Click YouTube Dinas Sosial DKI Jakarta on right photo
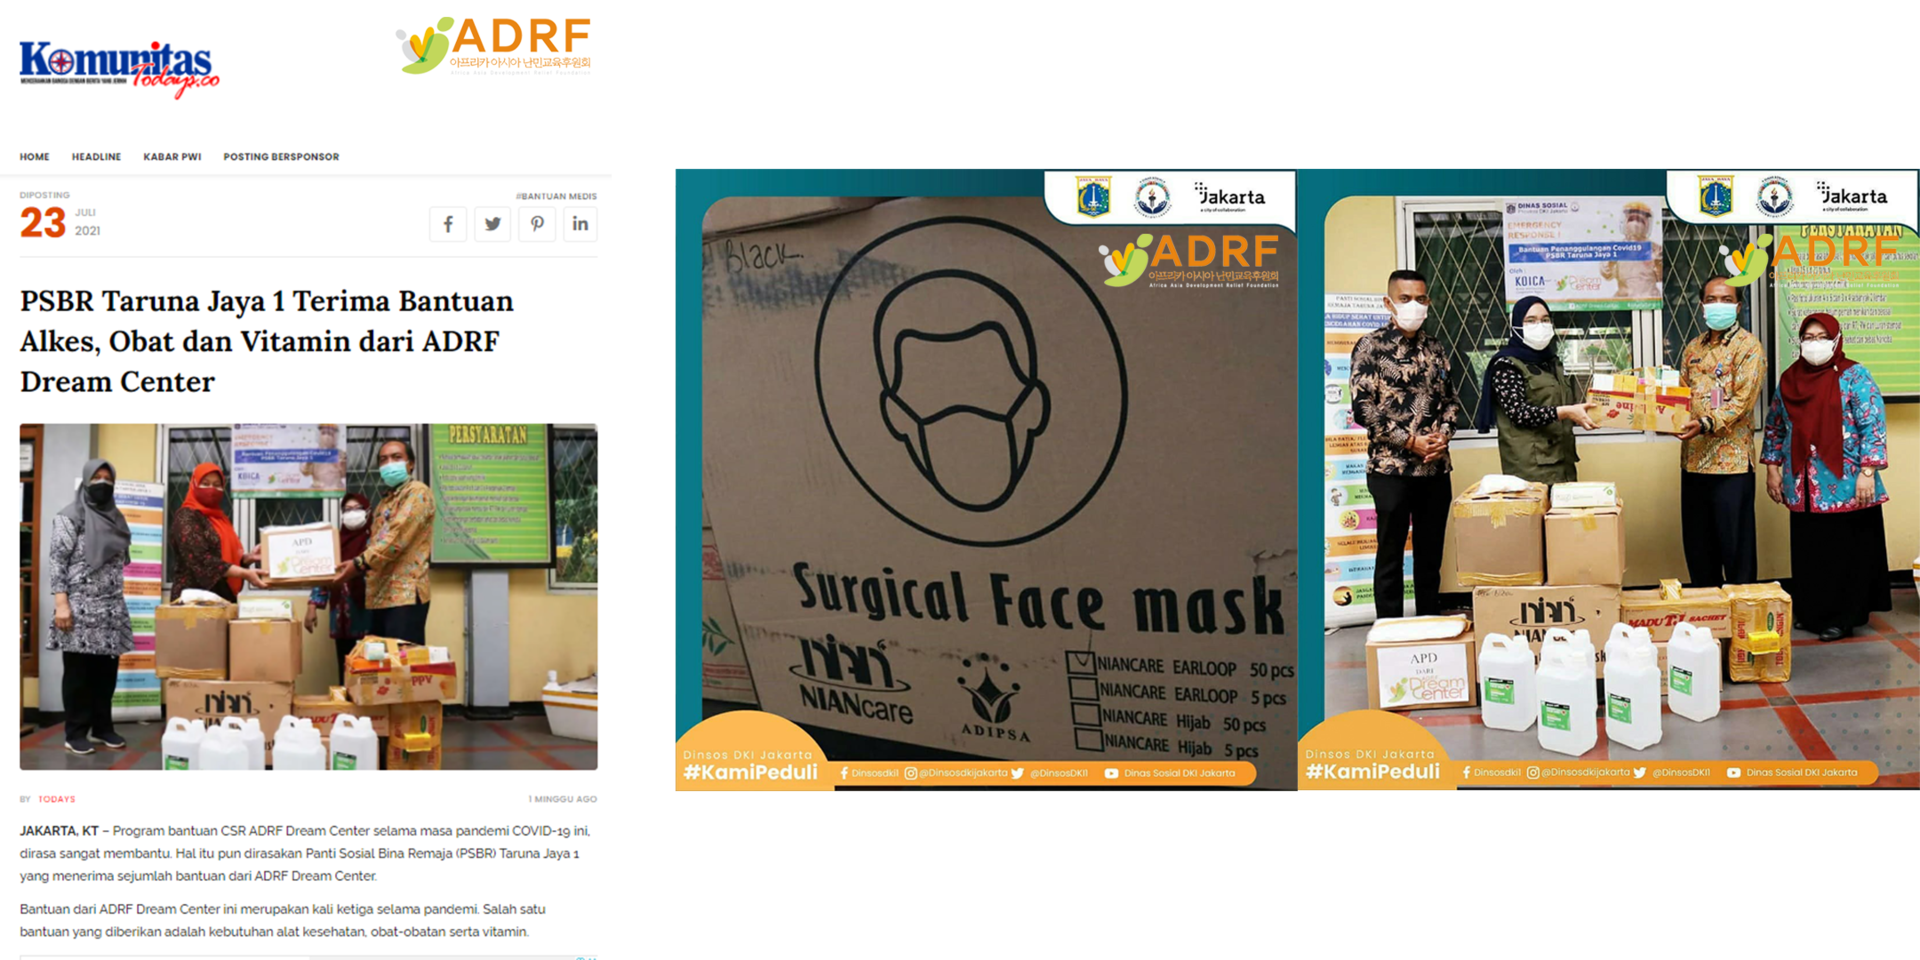1920x960 pixels. pyautogui.click(x=1792, y=772)
